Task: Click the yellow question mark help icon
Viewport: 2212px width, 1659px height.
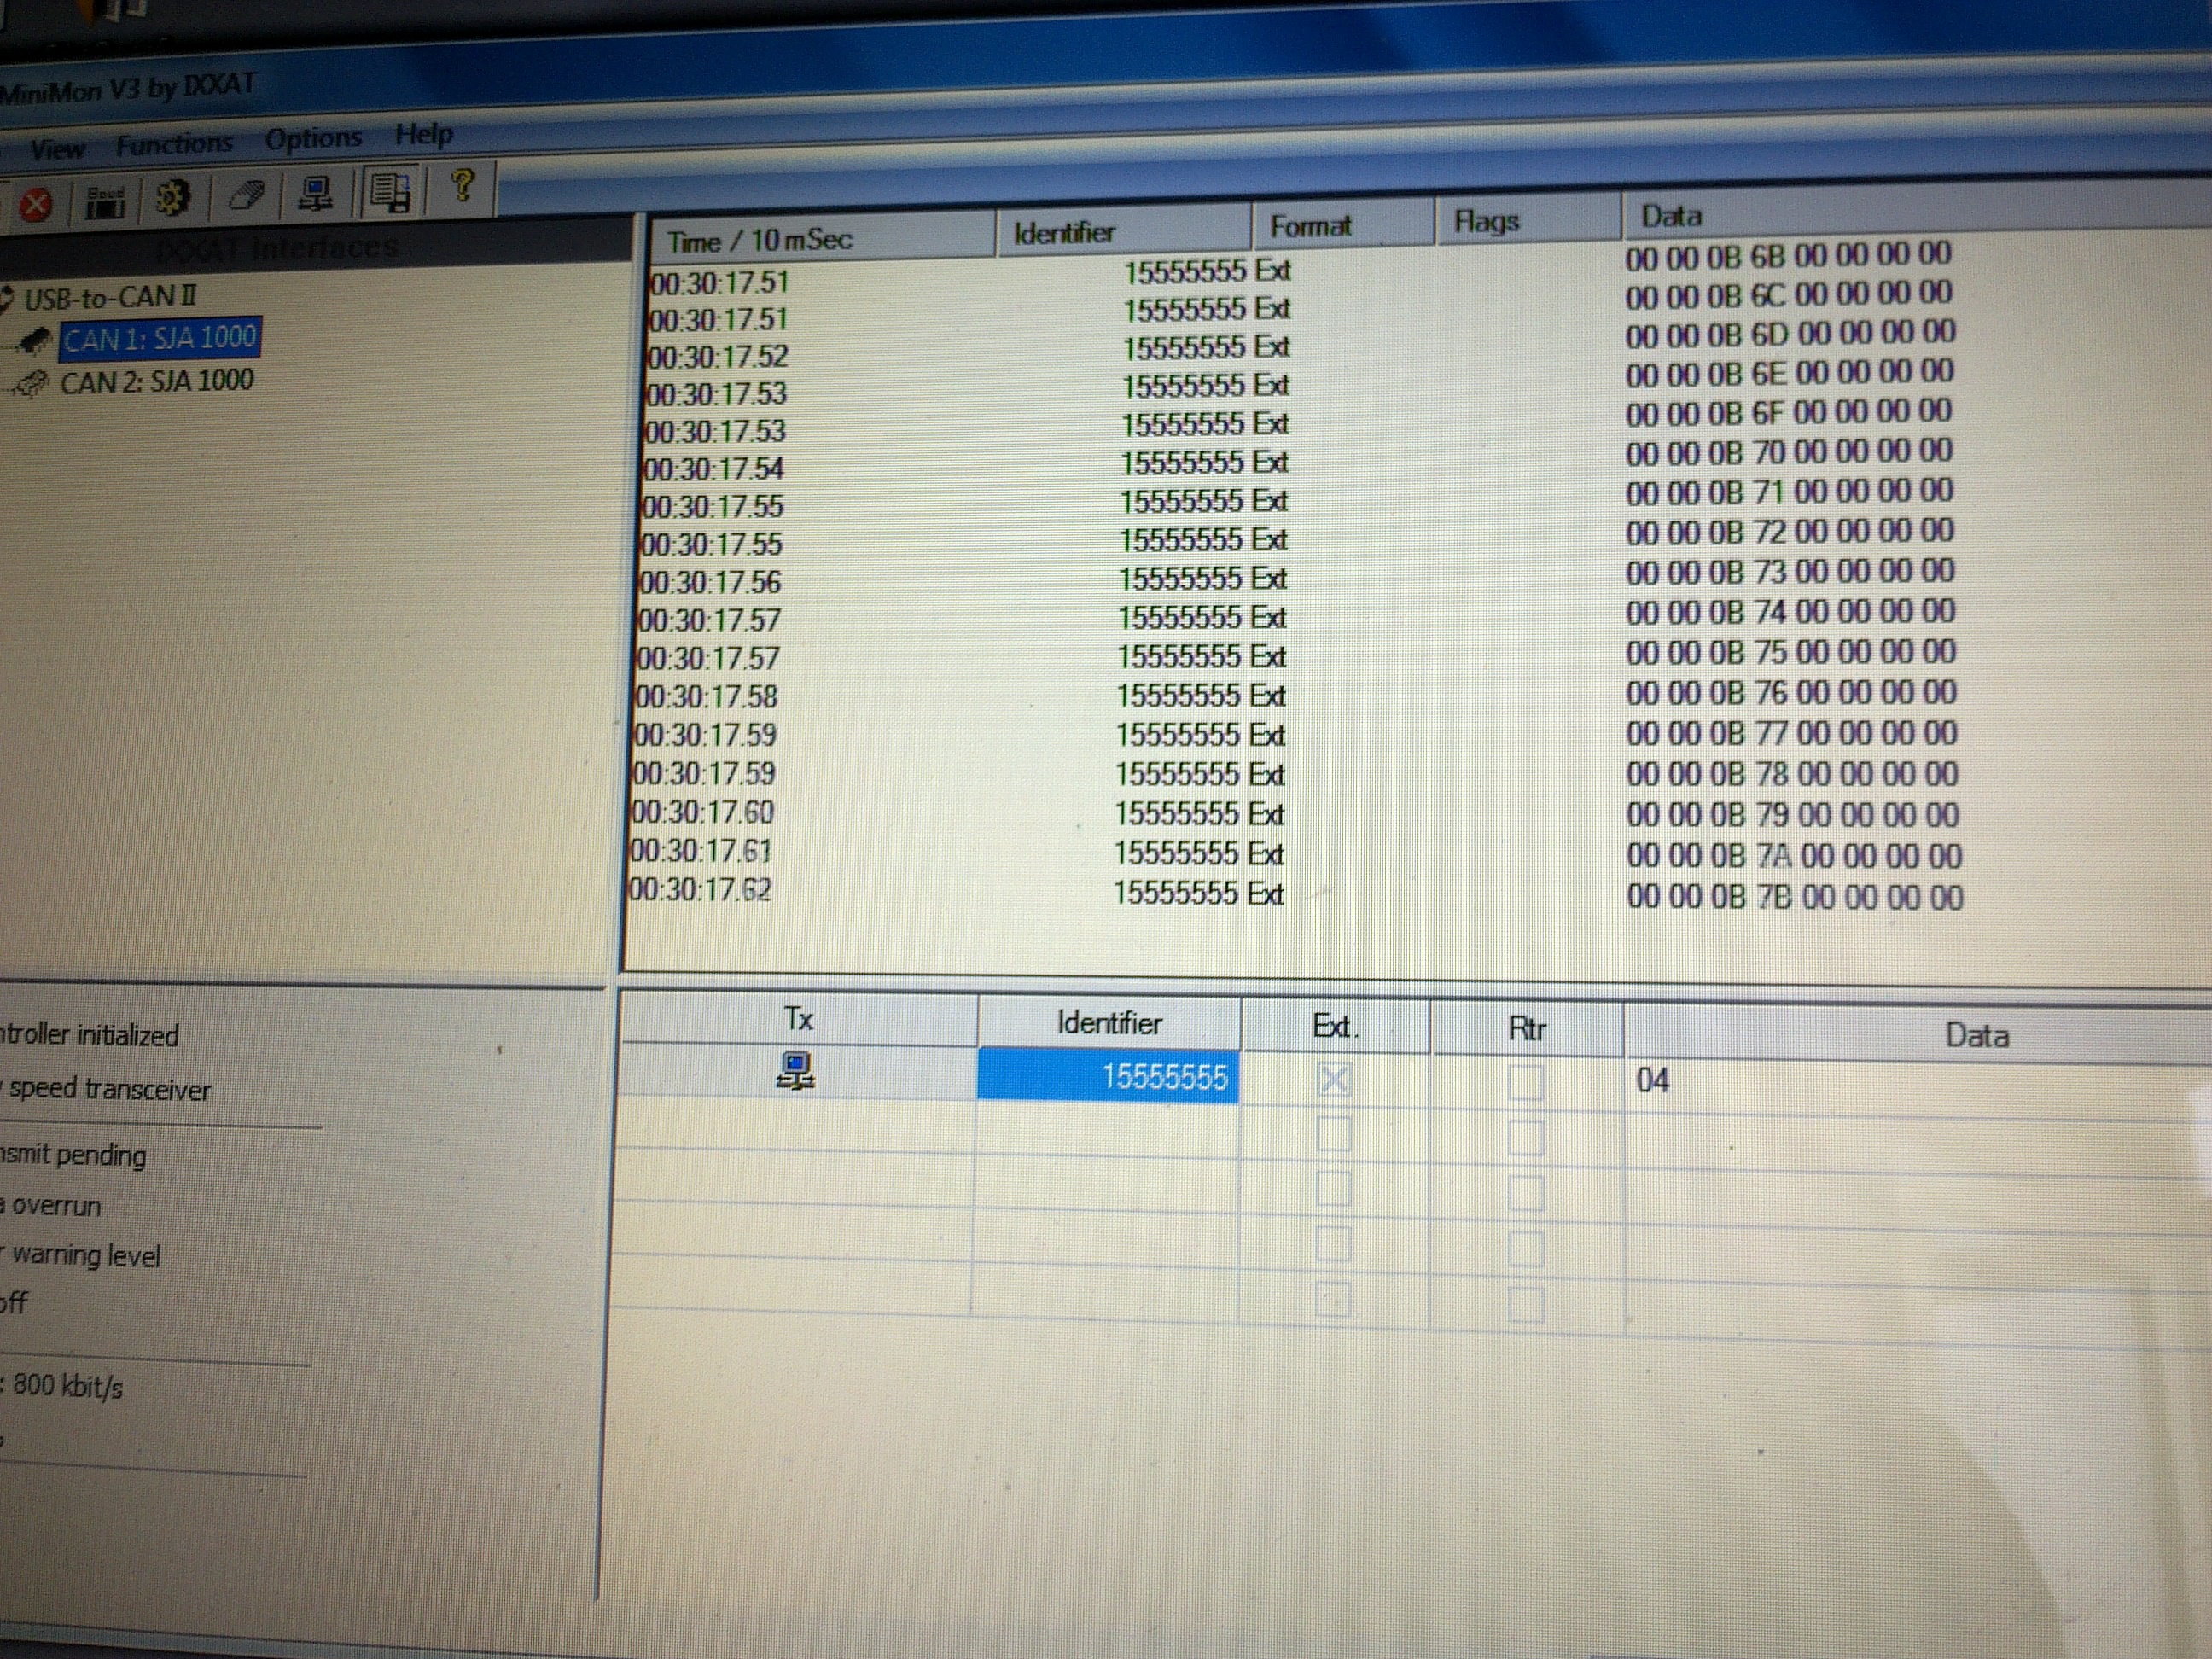Action: coord(462,186)
